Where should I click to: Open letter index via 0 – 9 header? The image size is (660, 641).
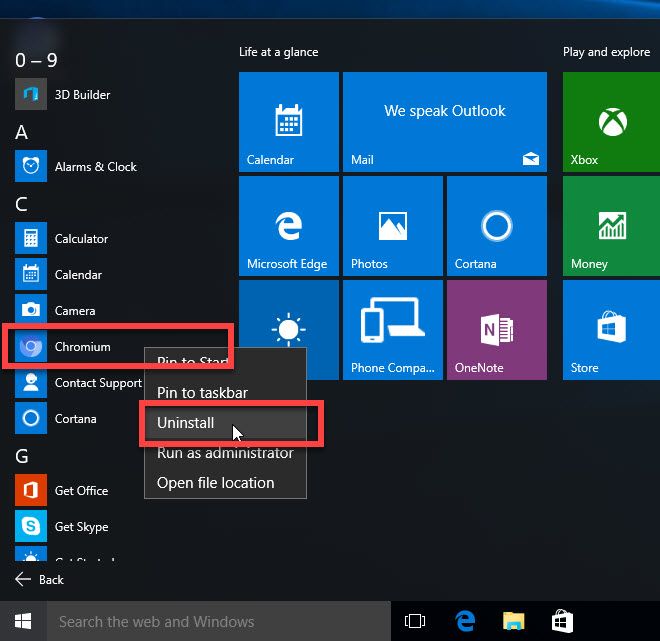coord(36,60)
